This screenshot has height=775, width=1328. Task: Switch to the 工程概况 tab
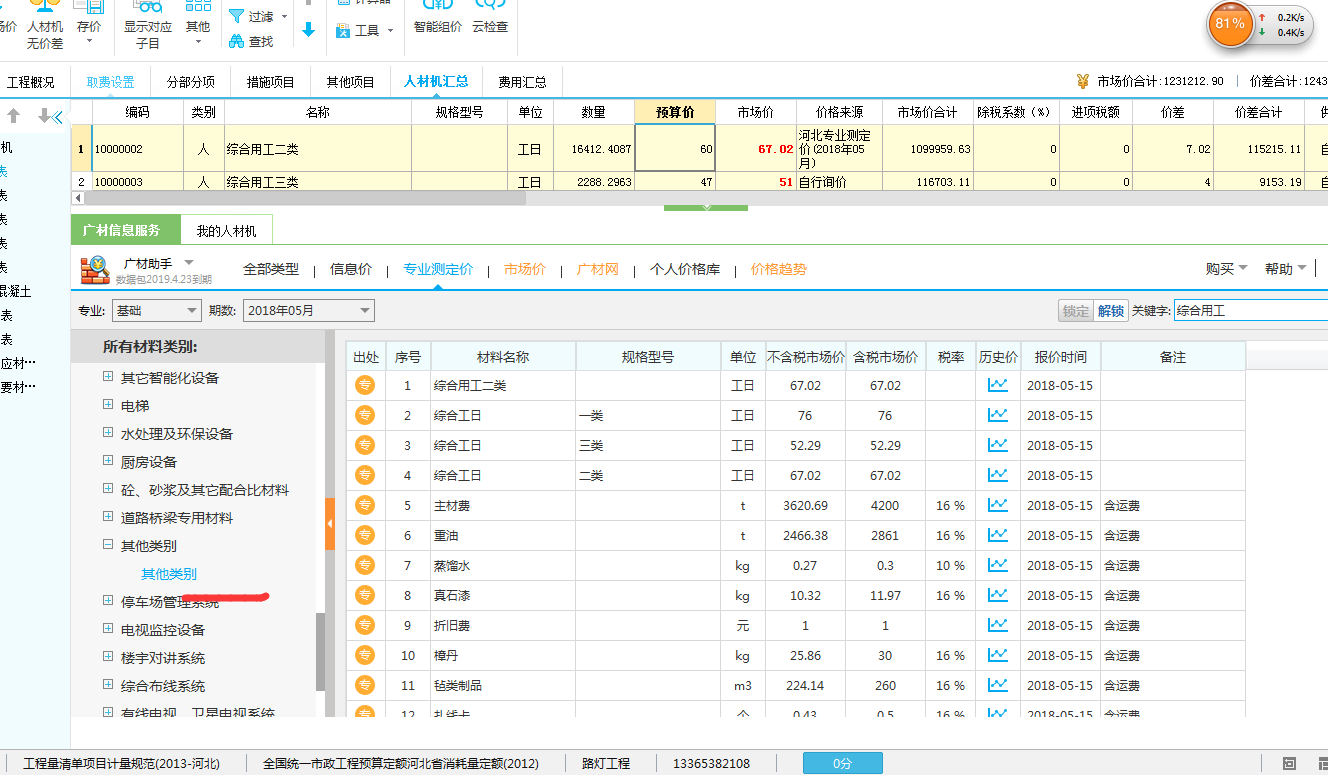pyautogui.click(x=31, y=82)
